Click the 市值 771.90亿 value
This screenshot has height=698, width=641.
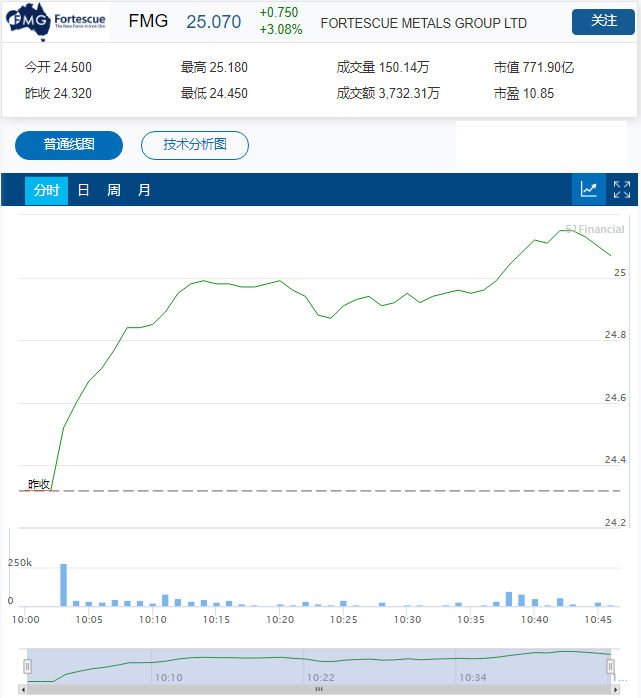tap(534, 67)
